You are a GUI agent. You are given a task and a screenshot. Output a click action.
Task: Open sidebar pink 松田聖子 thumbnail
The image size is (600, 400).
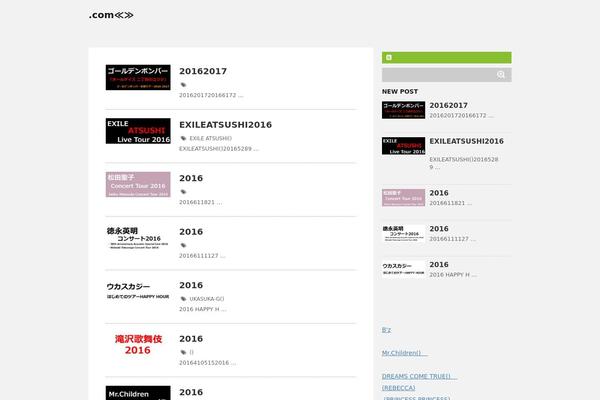pyautogui.click(x=403, y=198)
